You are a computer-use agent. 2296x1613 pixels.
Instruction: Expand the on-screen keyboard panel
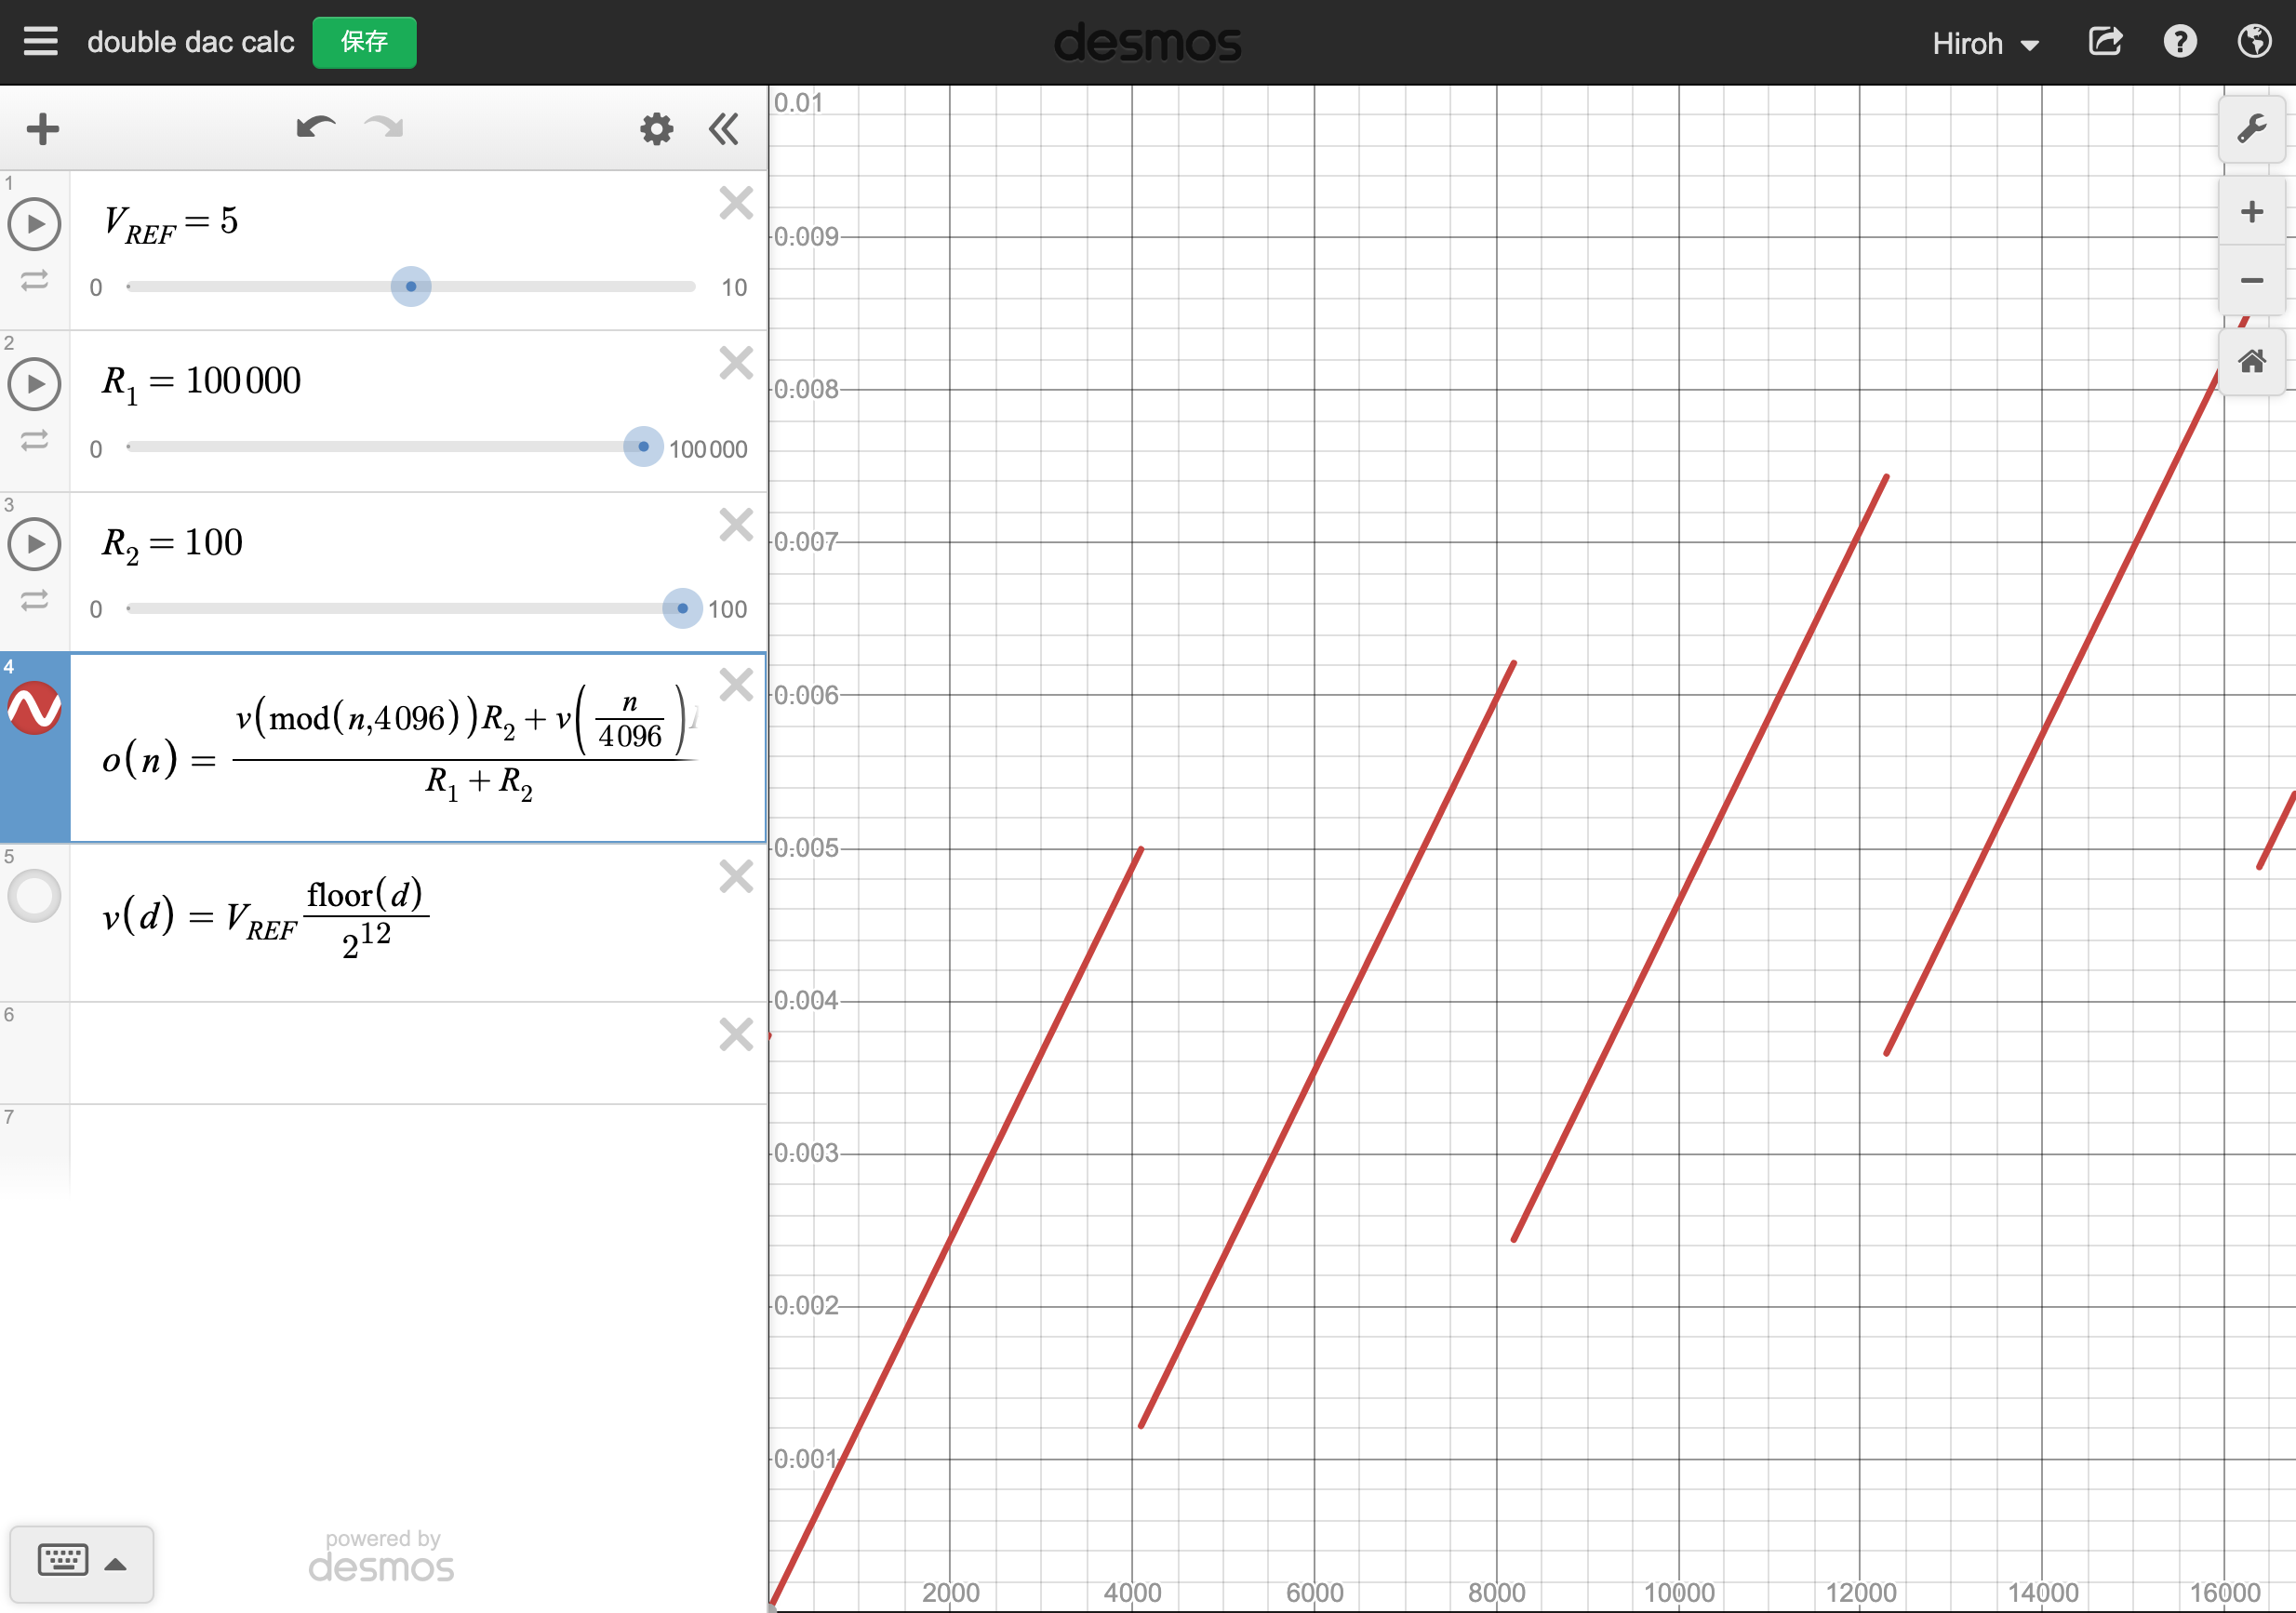coord(82,1562)
